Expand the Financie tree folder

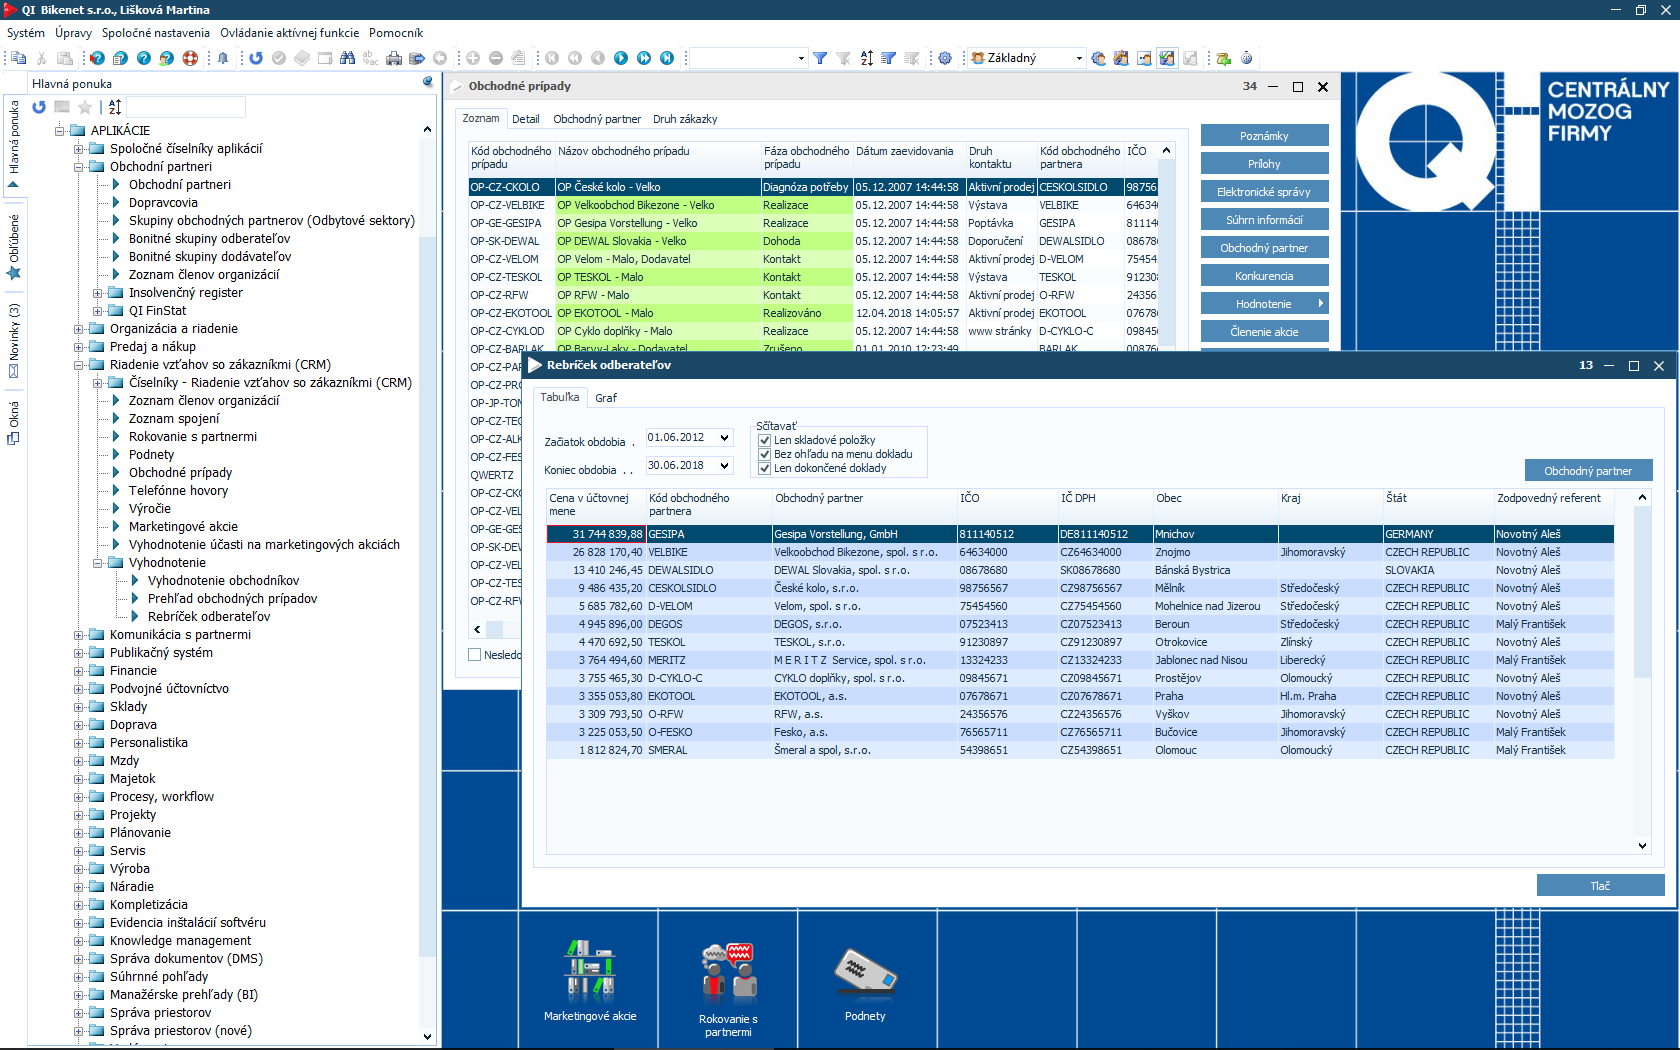tap(79, 671)
